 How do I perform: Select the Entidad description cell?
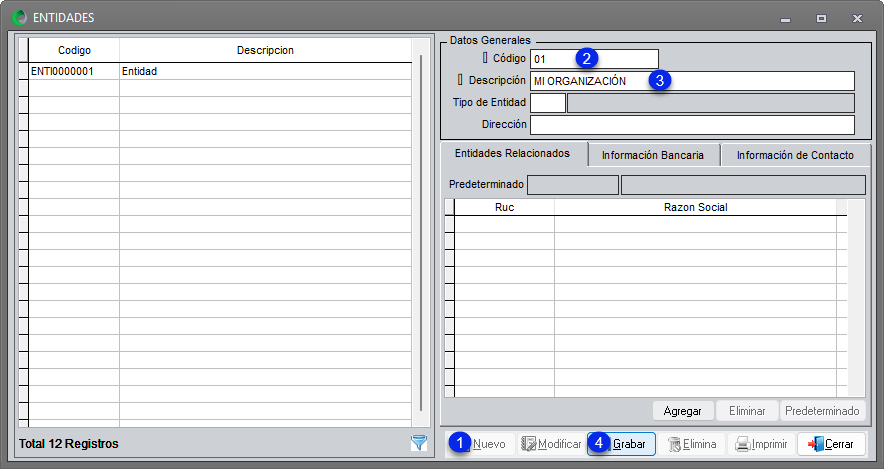[x=266, y=71]
